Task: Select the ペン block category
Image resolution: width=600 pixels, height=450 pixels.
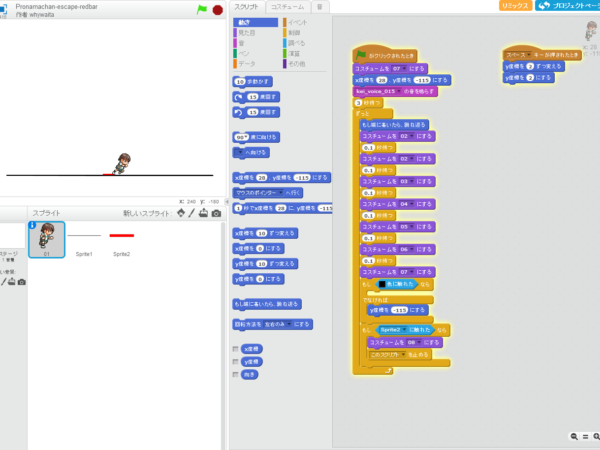Action: pos(244,54)
